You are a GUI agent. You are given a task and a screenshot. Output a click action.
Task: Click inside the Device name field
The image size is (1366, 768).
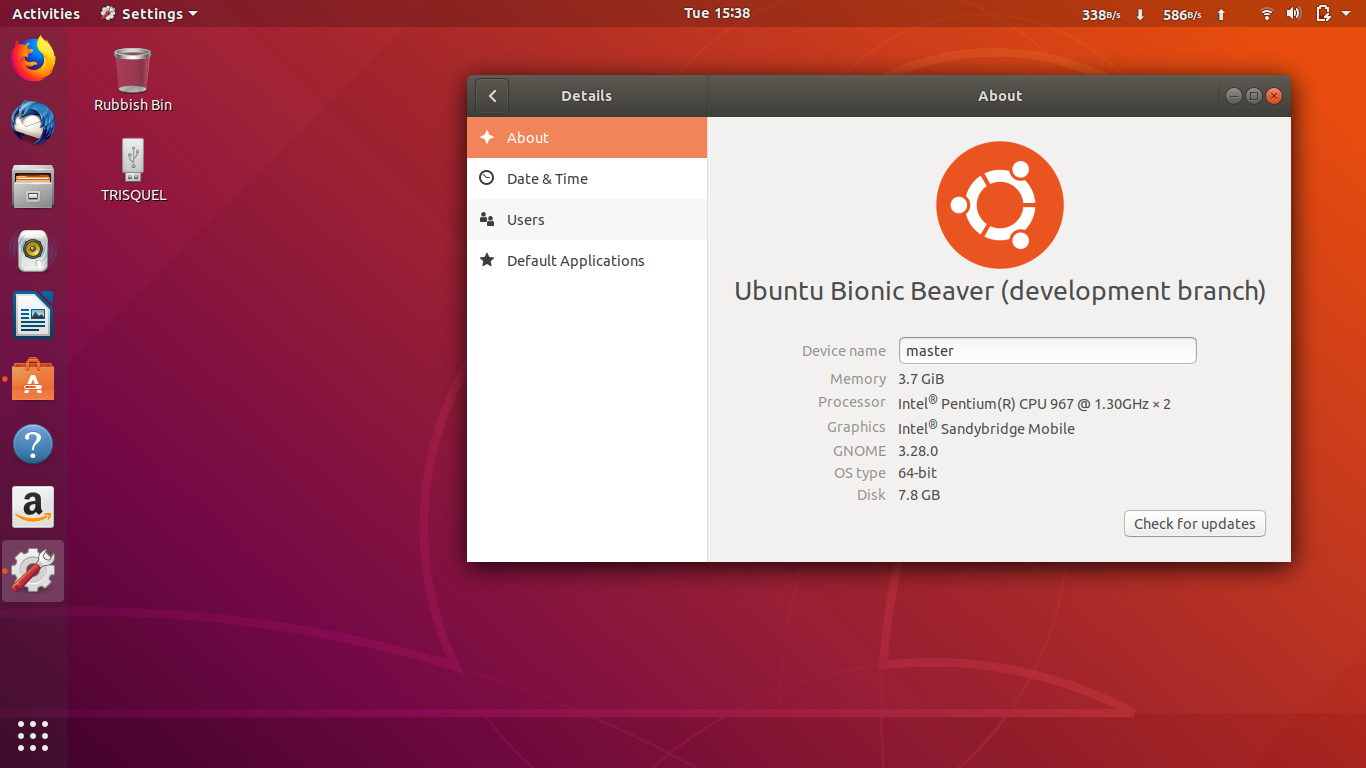click(1046, 350)
